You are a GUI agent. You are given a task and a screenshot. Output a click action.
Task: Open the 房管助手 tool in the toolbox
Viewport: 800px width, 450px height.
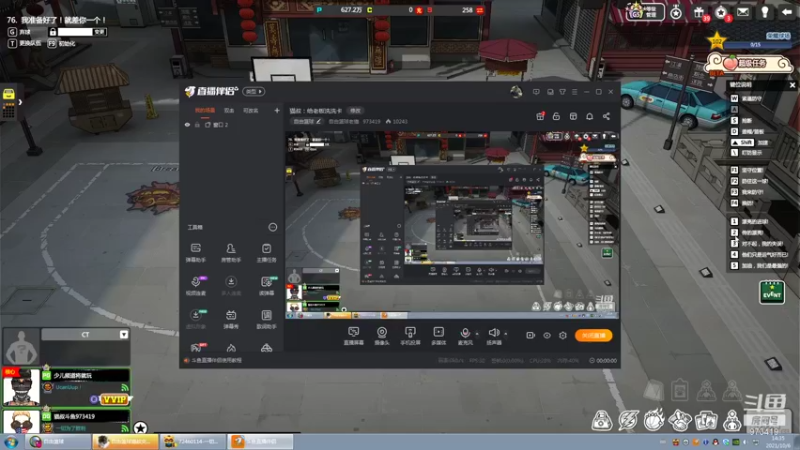[x=231, y=253]
